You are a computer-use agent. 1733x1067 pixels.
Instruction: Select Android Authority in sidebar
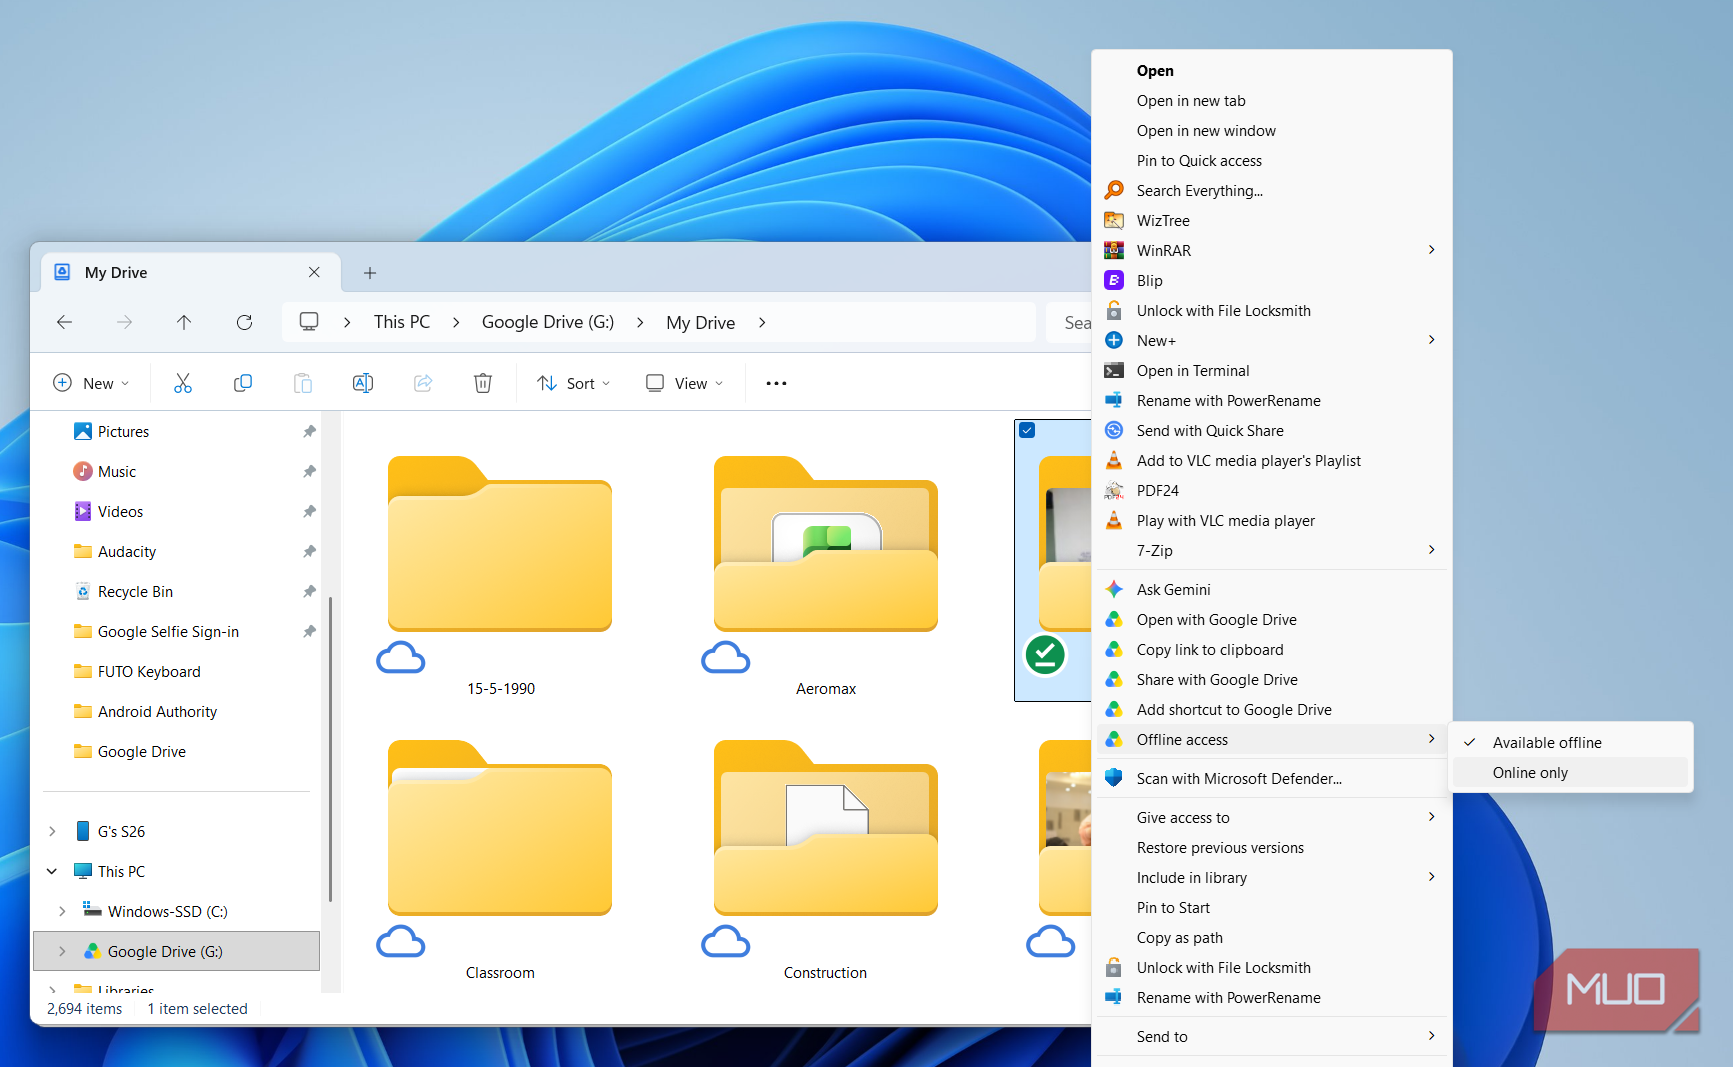157,711
